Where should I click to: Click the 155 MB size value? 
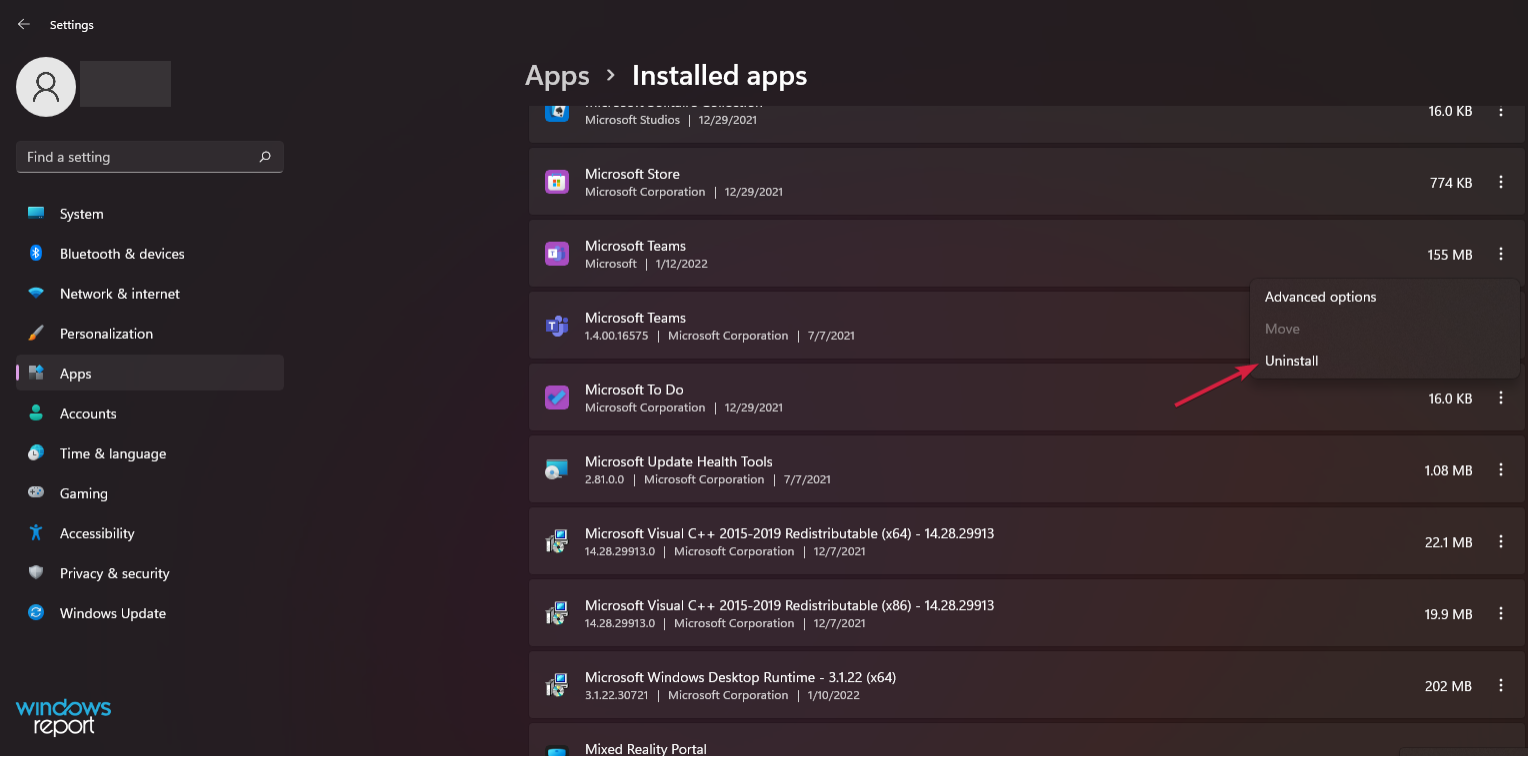[x=1450, y=255]
